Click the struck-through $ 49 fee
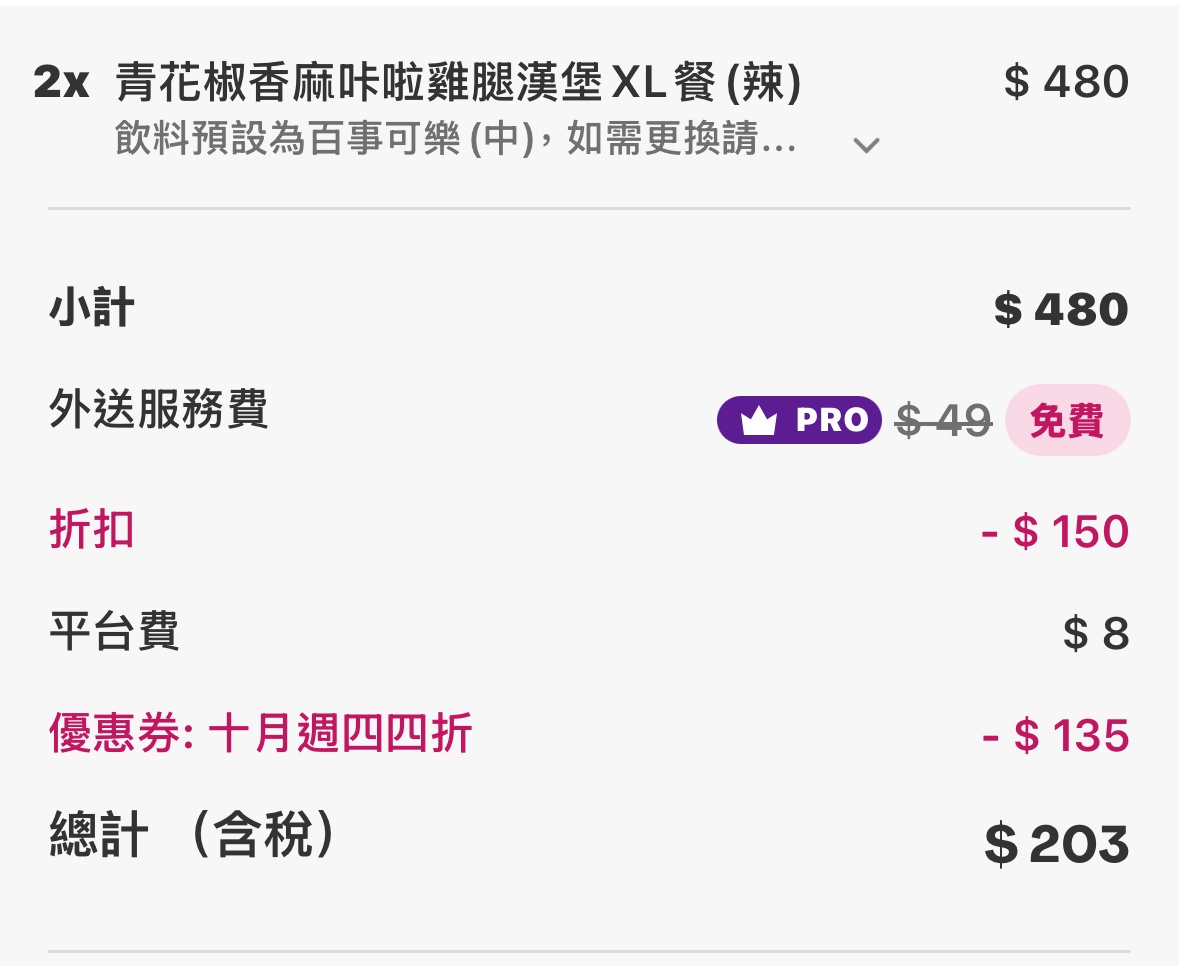Image resolution: width=1179 pixels, height=966 pixels. [943, 421]
